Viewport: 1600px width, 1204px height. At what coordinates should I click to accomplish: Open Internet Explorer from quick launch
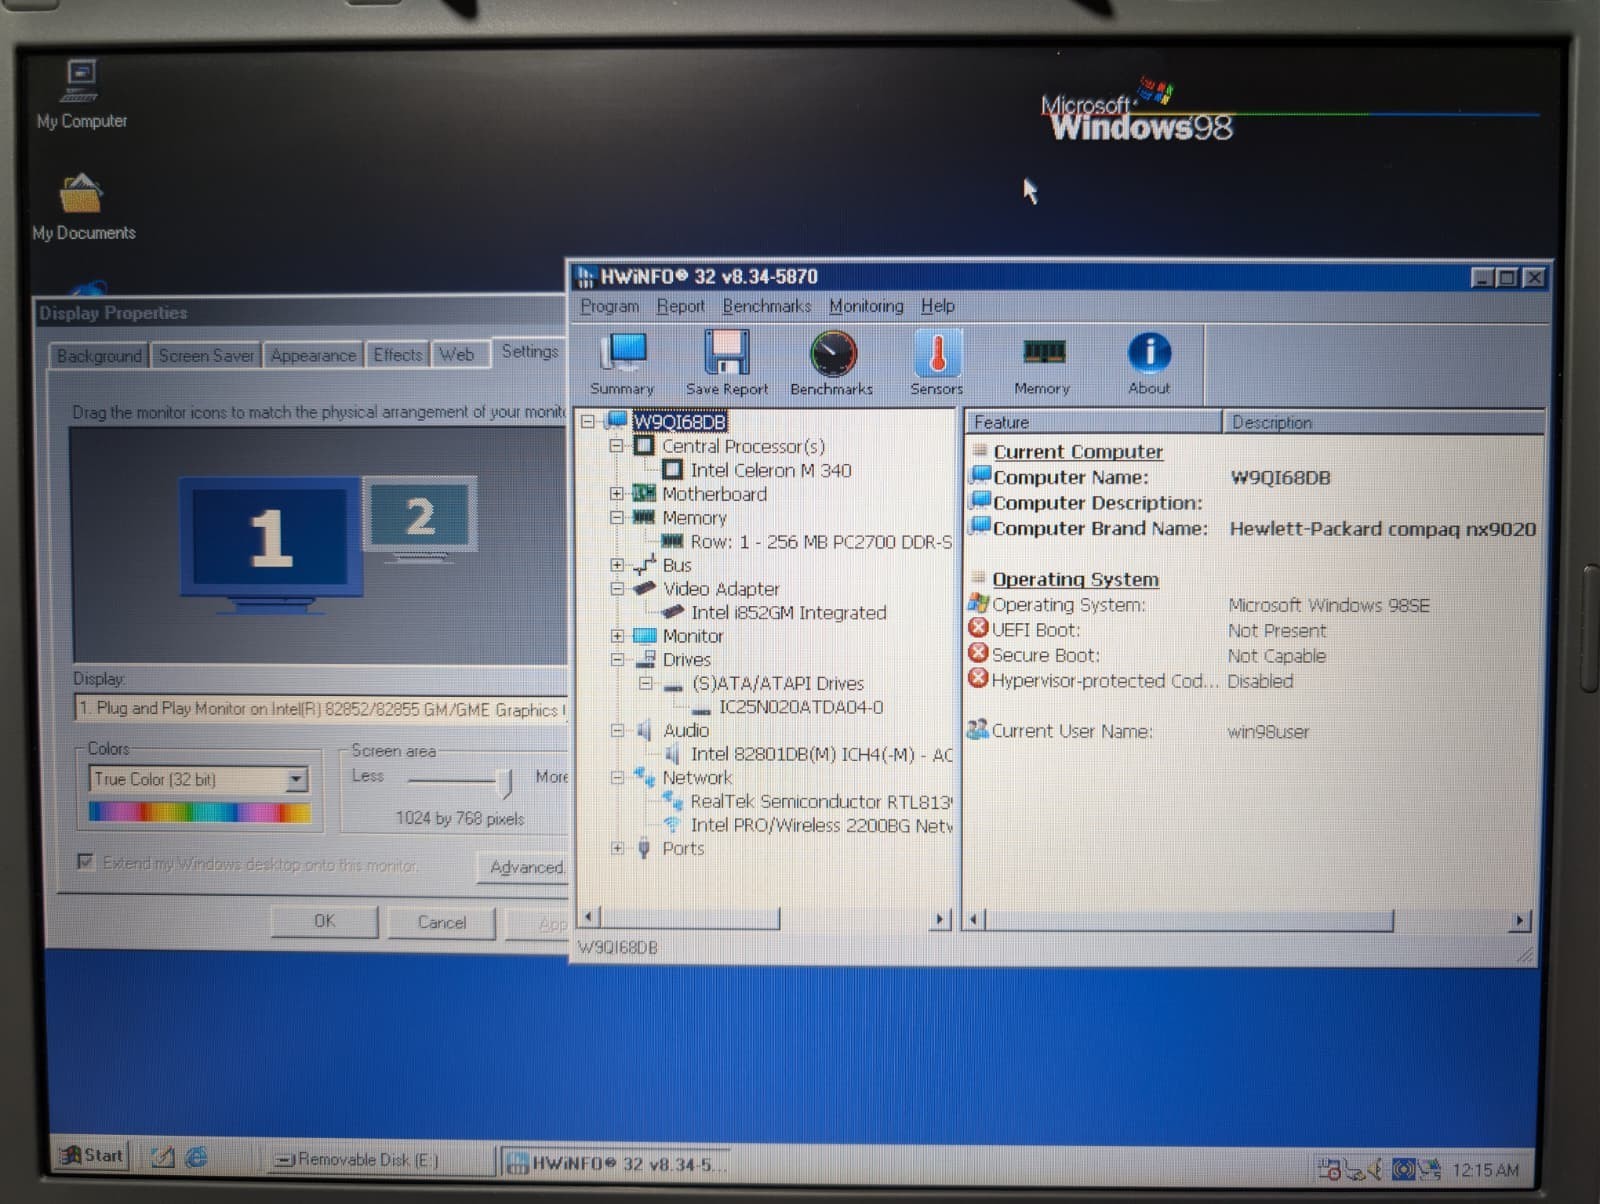[197, 1157]
